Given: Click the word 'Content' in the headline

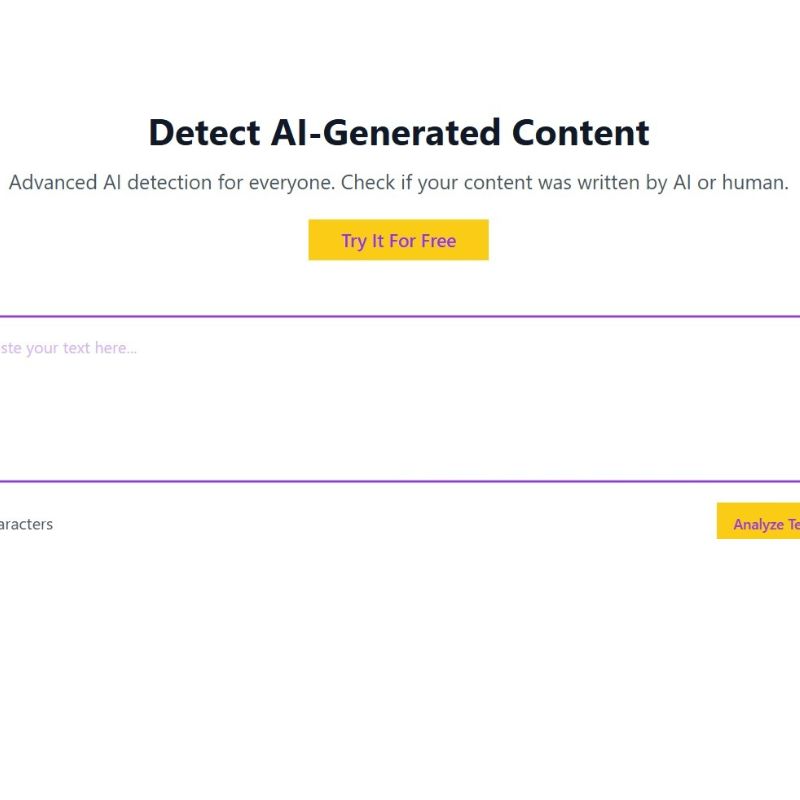Looking at the screenshot, I should pos(581,133).
